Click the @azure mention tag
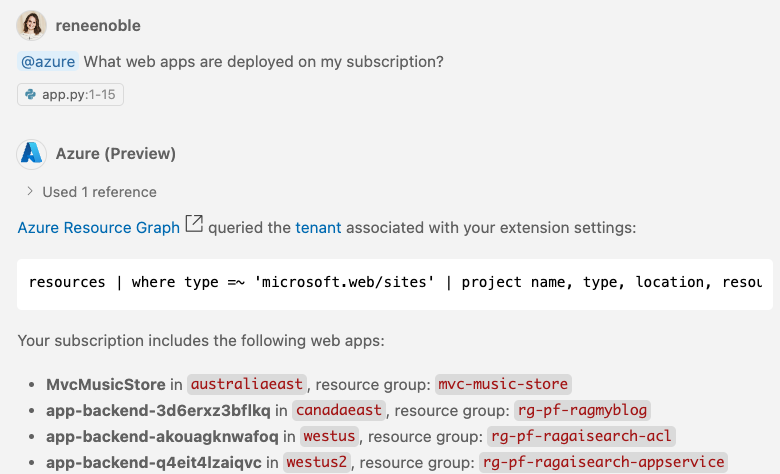This screenshot has height=474, width=780. 48,62
